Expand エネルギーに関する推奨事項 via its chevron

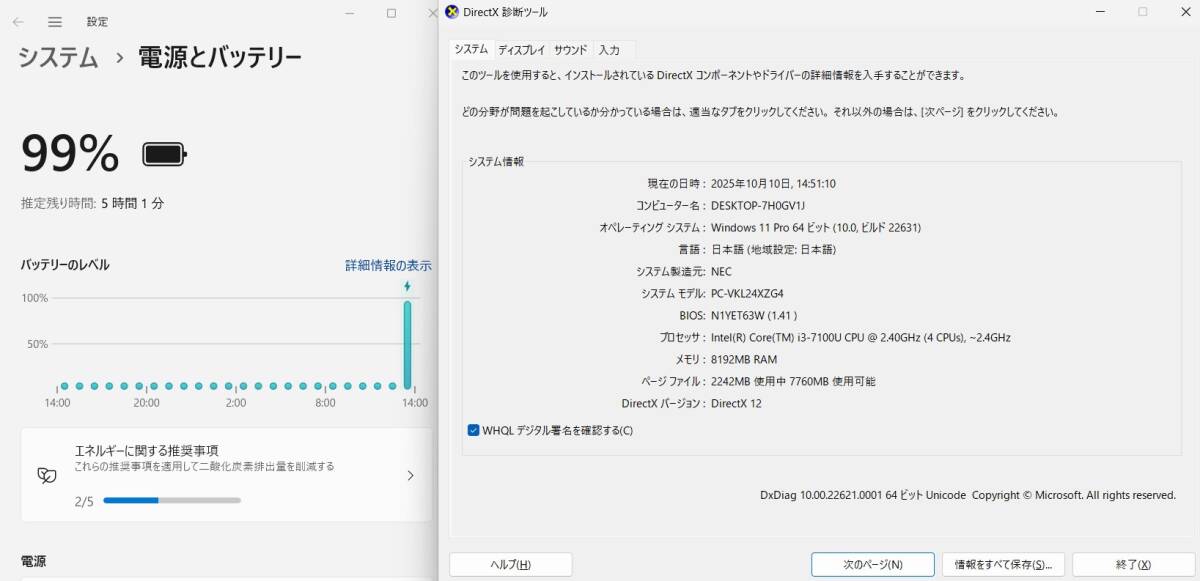pyautogui.click(x=410, y=476)
